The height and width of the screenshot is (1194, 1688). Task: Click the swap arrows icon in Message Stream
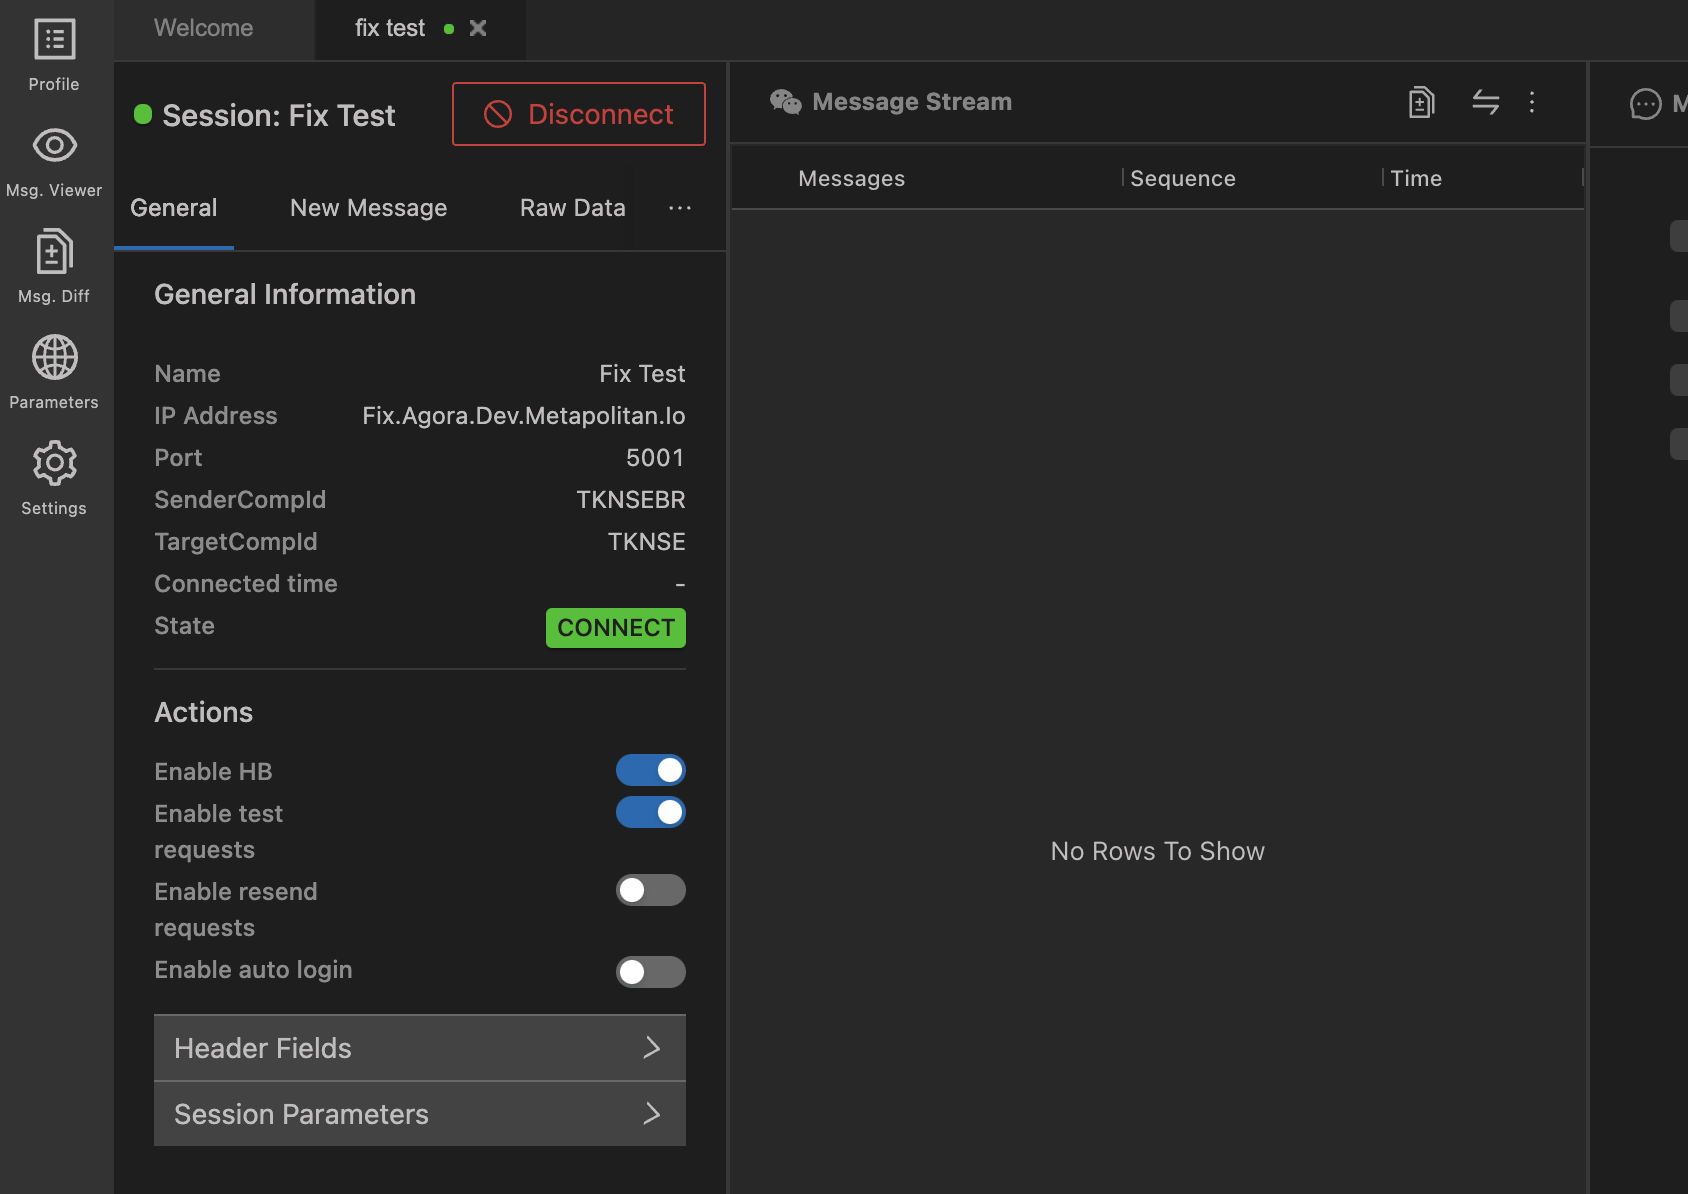(x=1485, y=102)
